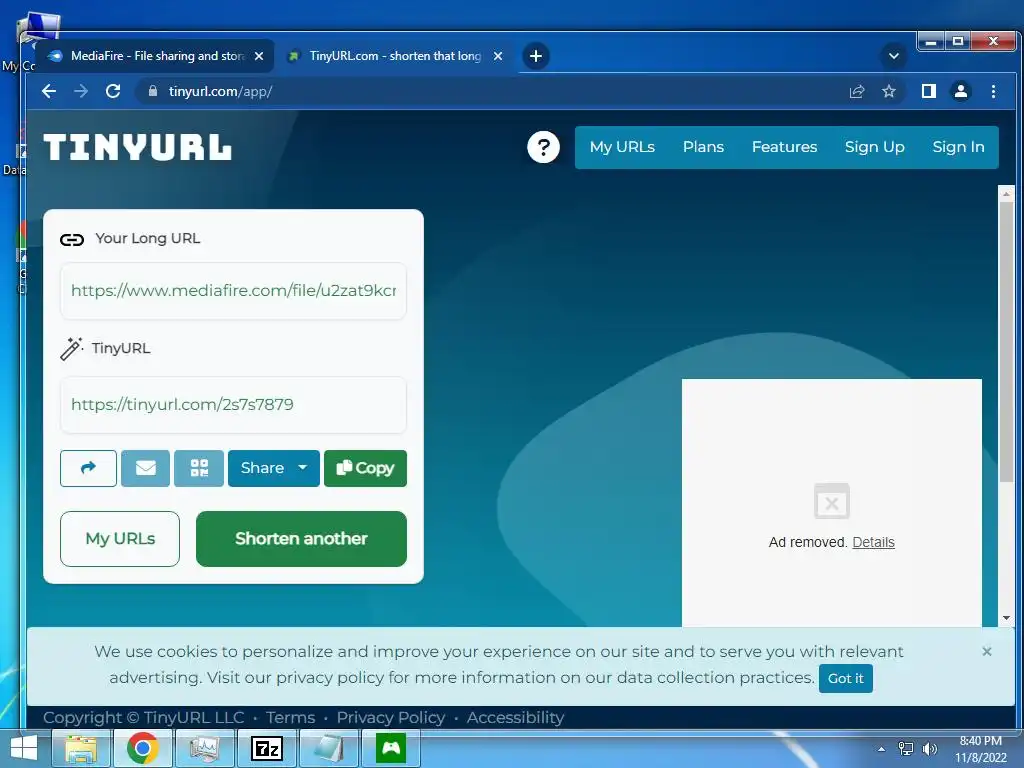The height and width of the screenshot is (768, 1024).
Task: Expand the tab search chevron
Action: pos(893,56)
